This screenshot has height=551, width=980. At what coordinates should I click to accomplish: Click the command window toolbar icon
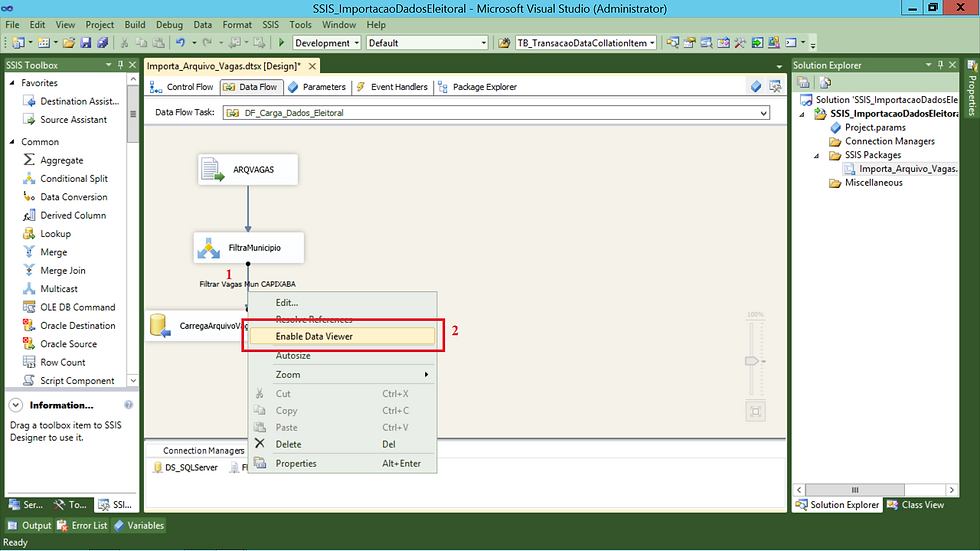coord(791,42)
